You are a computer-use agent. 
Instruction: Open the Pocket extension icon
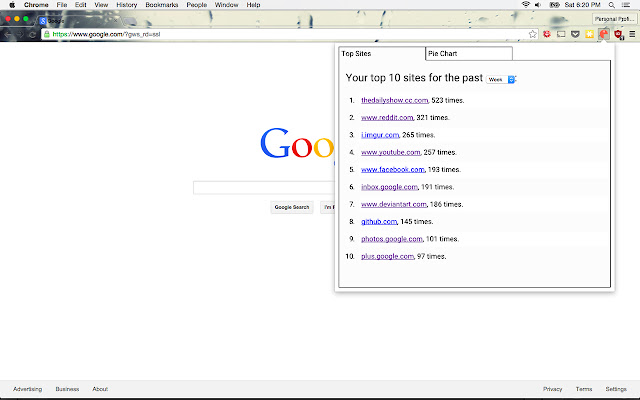click(x=575, y=34)
